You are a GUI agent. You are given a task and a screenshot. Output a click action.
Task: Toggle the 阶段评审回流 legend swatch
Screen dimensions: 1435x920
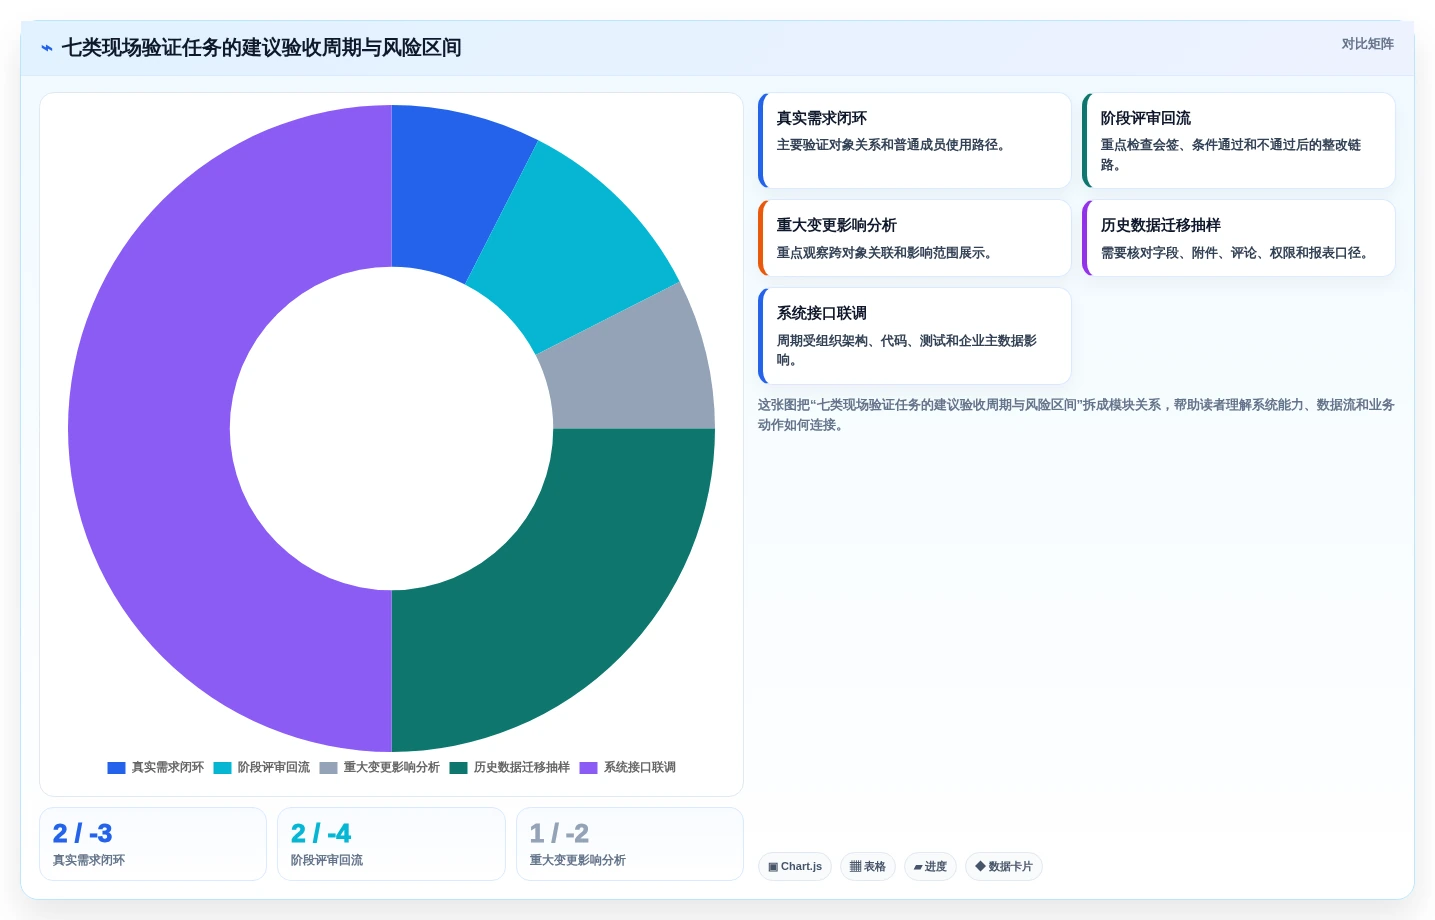coord(222,768)
